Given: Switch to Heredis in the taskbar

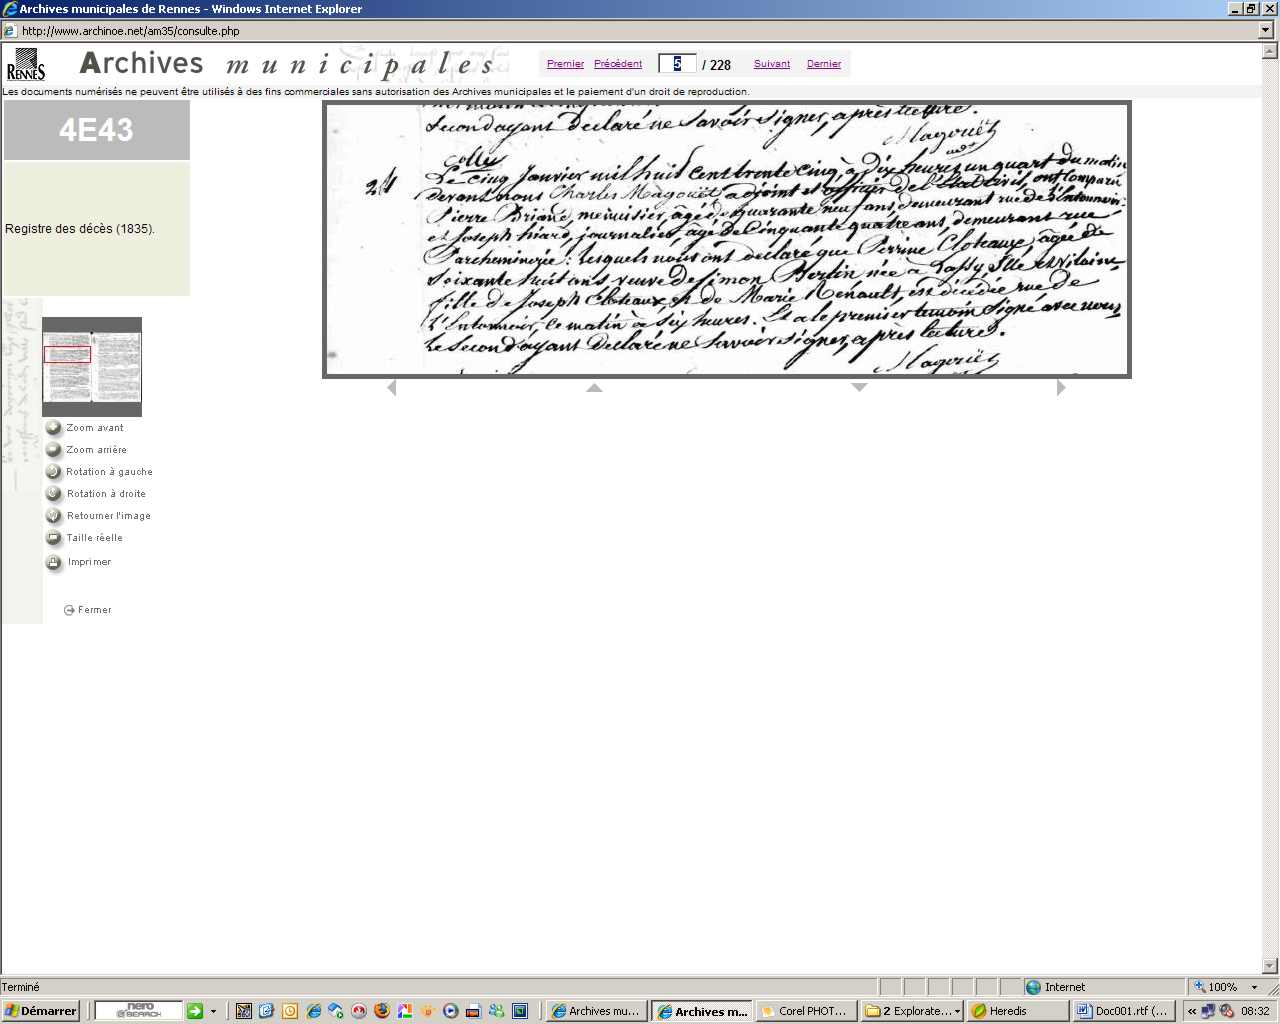Looking at the screenshot, I should point(1016,1011).
